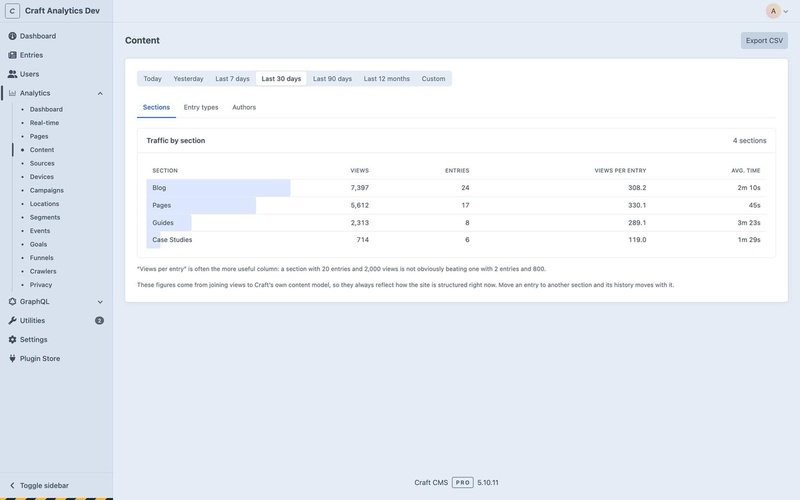Open the Pages analytics subpage

pyautogui.click(x=39, y=136)
